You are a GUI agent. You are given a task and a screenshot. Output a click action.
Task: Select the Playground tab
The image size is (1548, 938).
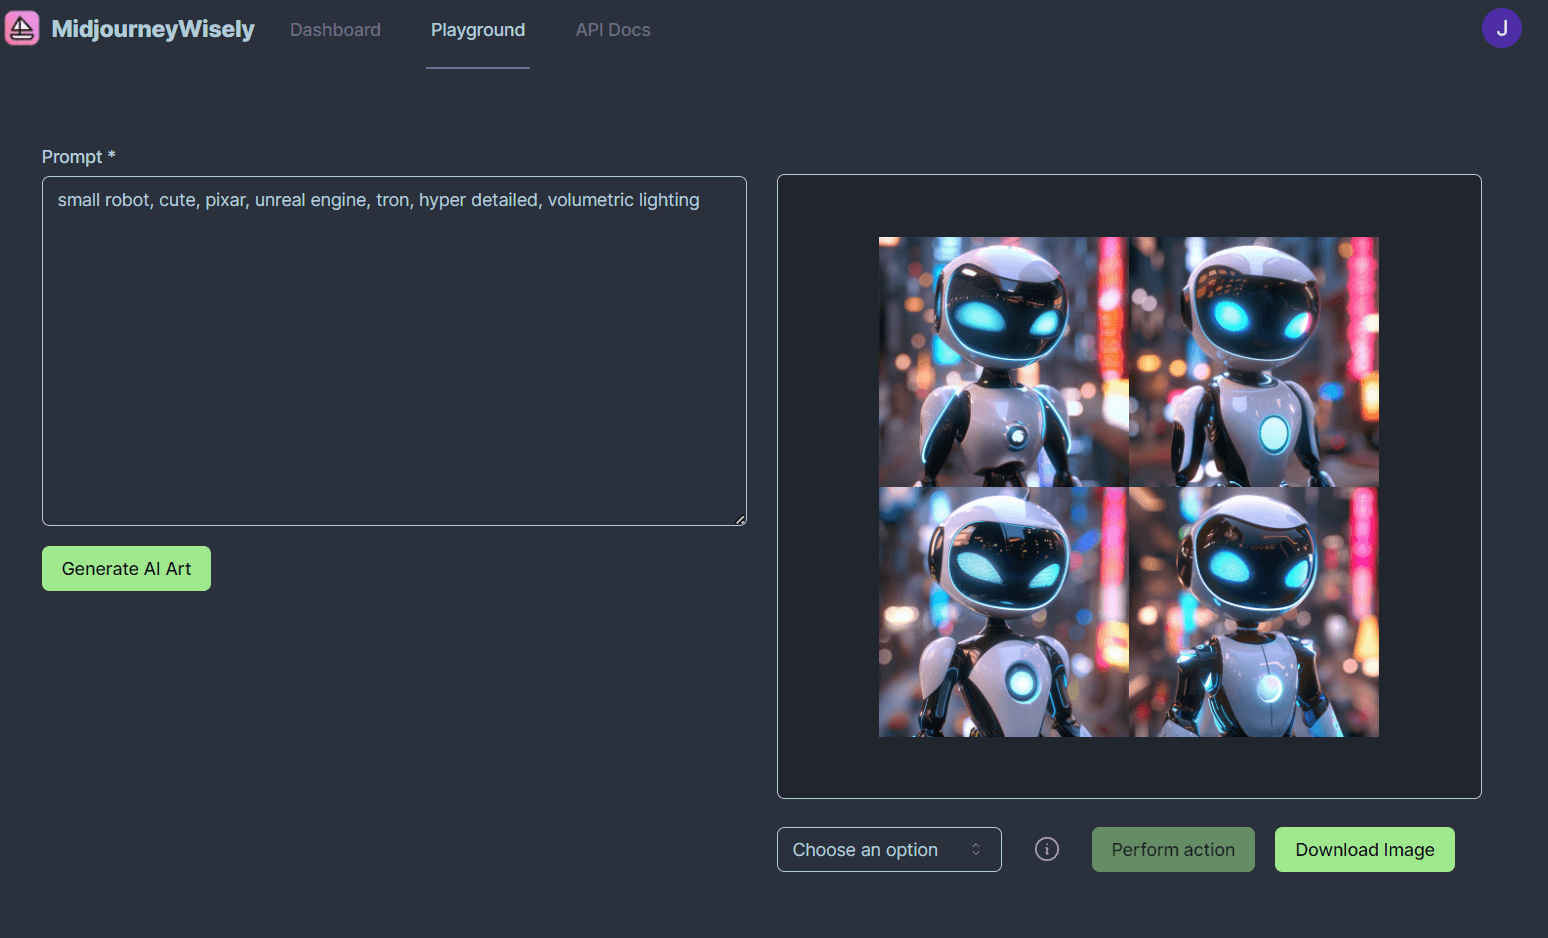pyautogui.click(x=477, y=29)
